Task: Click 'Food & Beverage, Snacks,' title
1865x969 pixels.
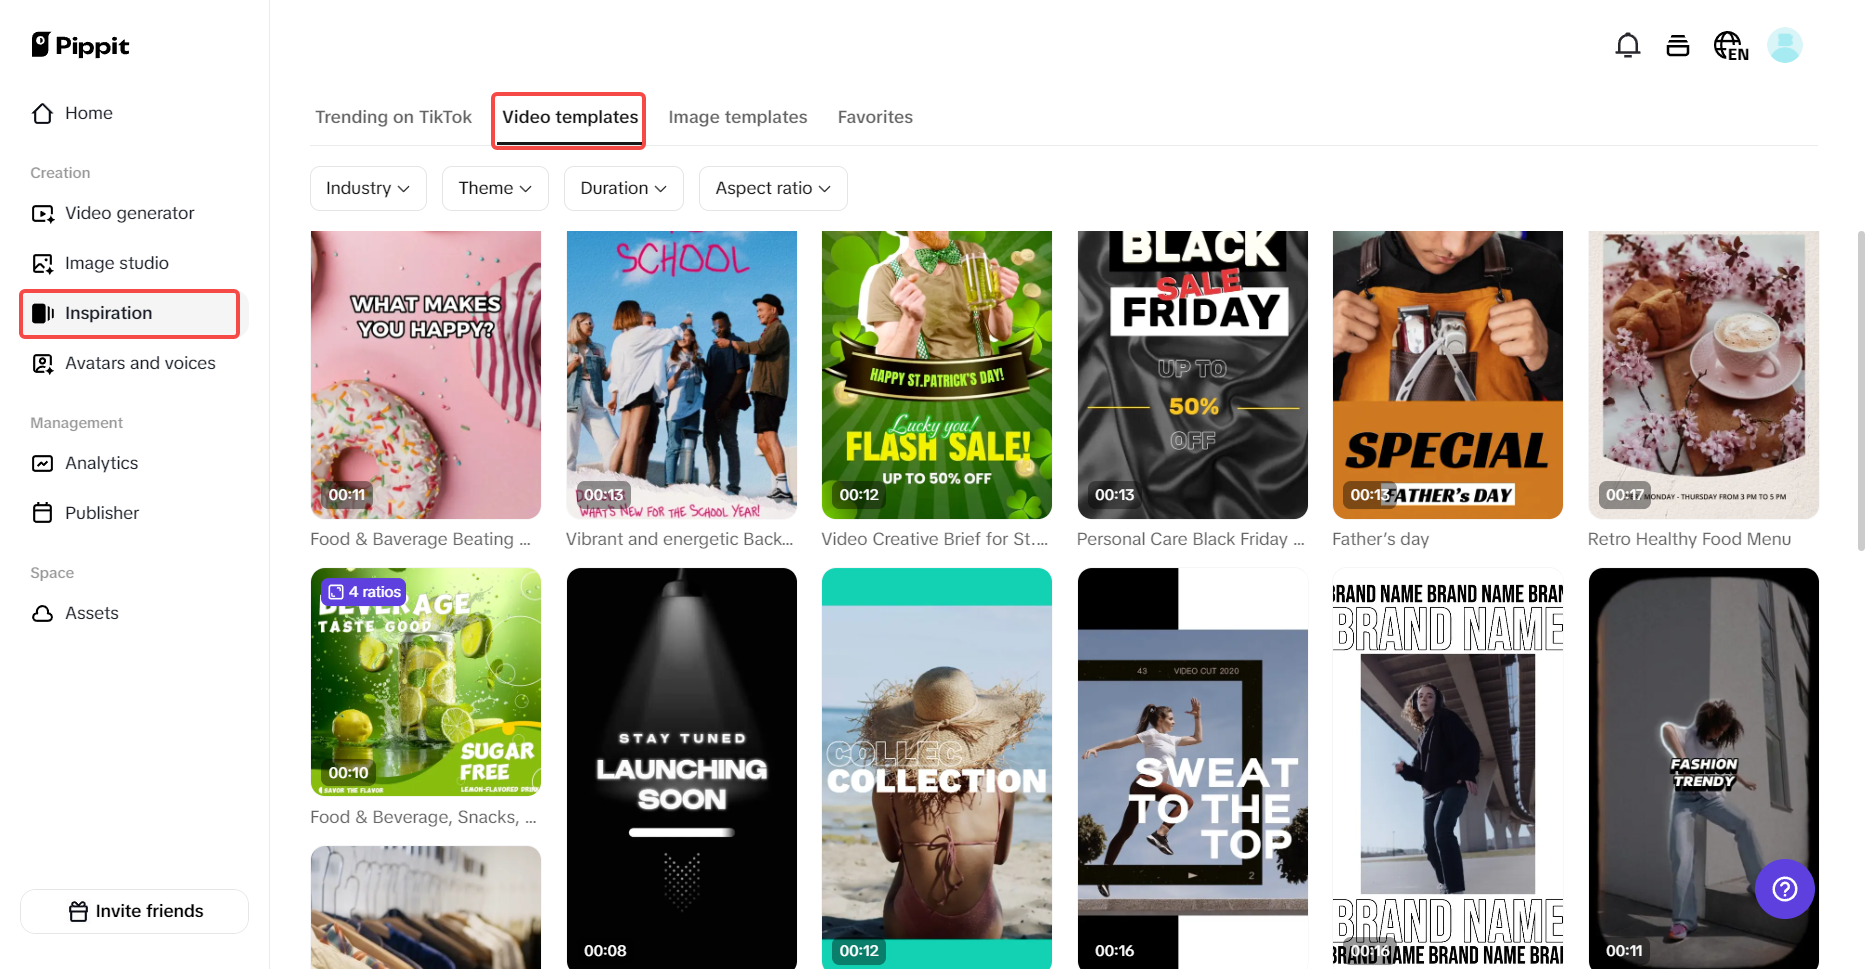Action: click(x=423, y=817)
